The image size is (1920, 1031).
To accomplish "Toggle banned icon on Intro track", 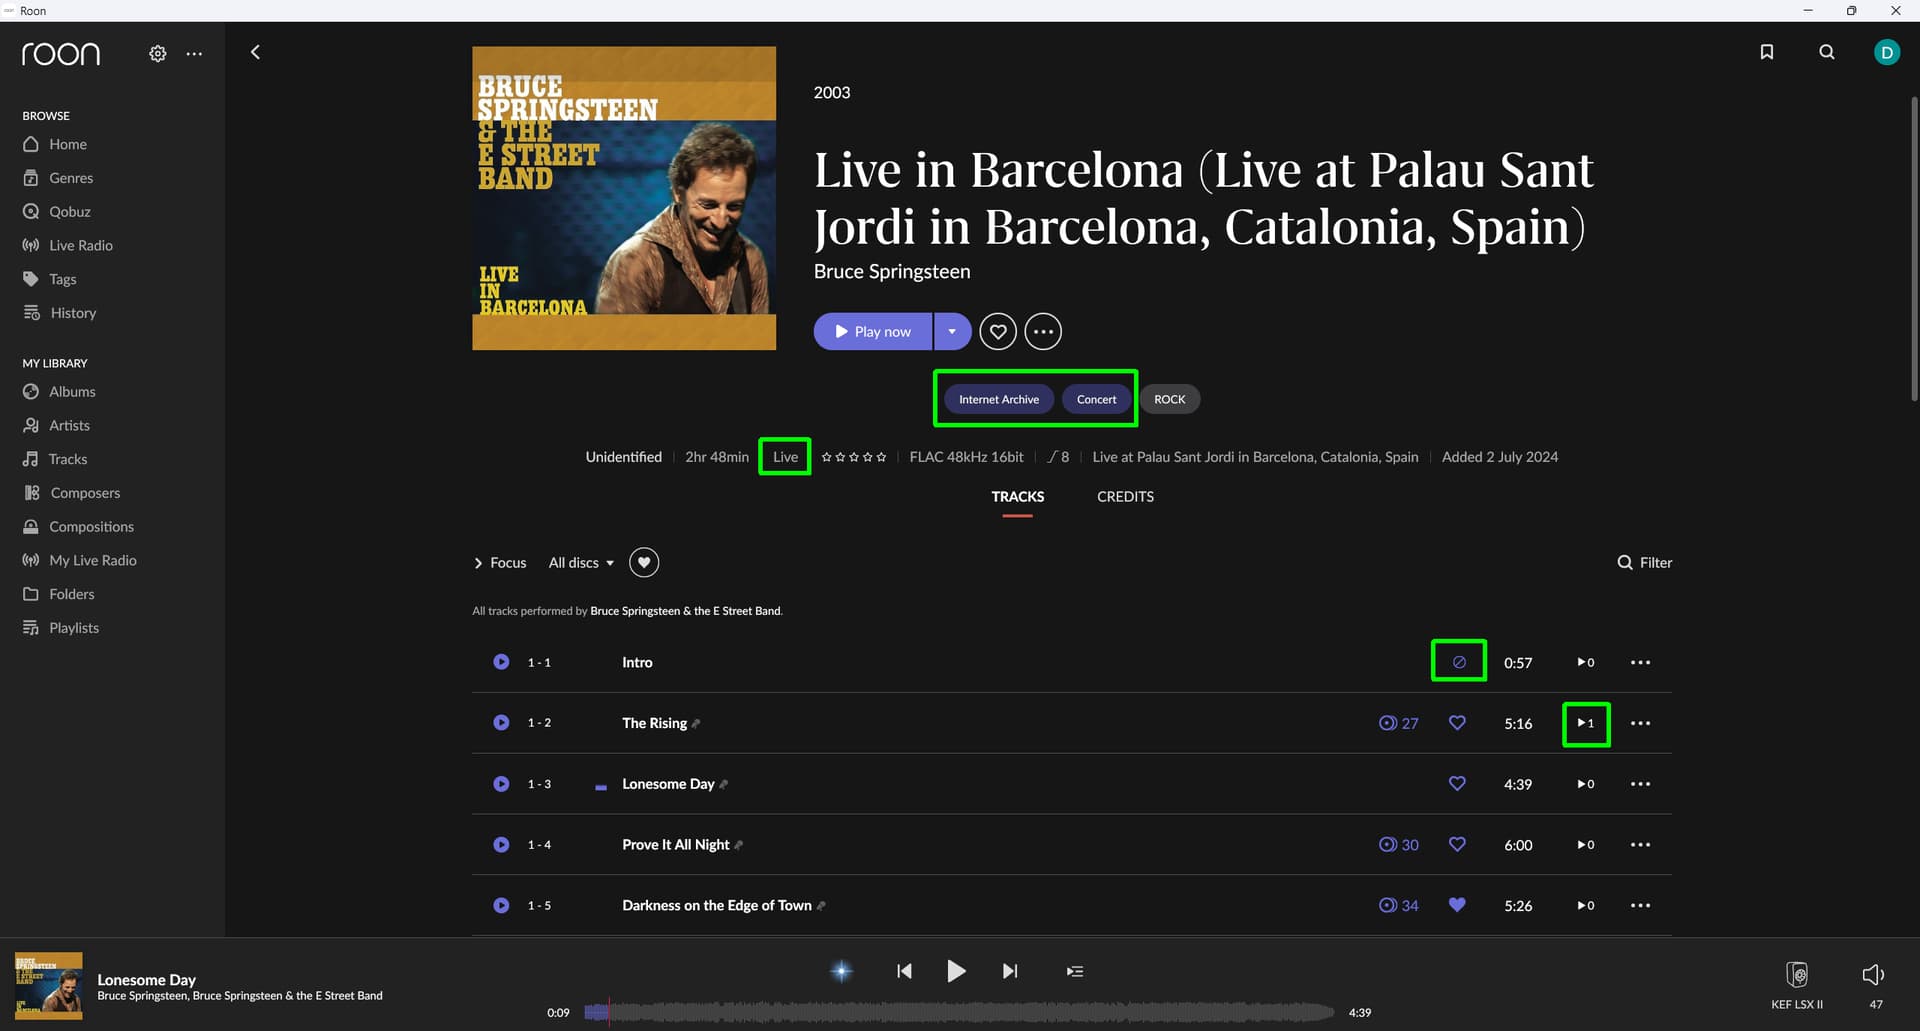I will 1459,662.
